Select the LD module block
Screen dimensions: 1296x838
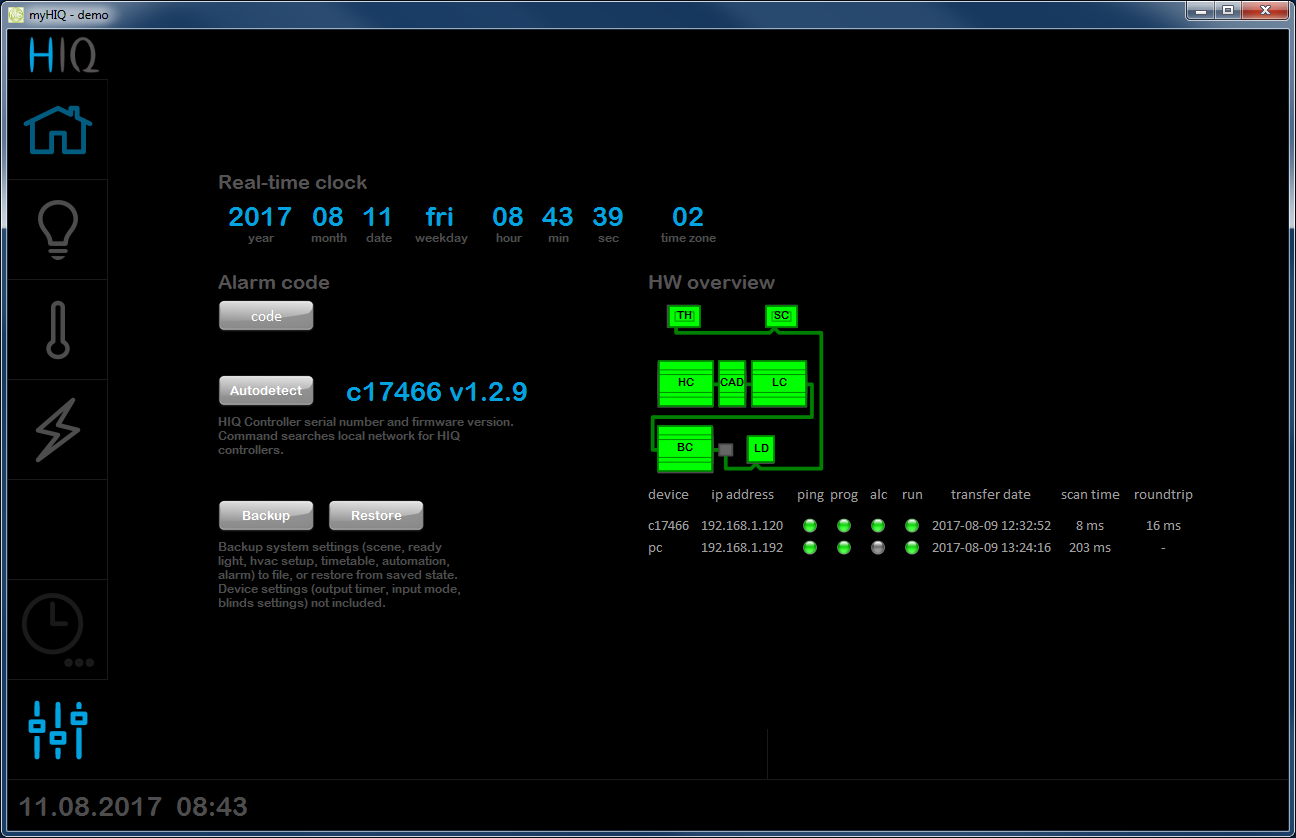[x=761, y=448]
